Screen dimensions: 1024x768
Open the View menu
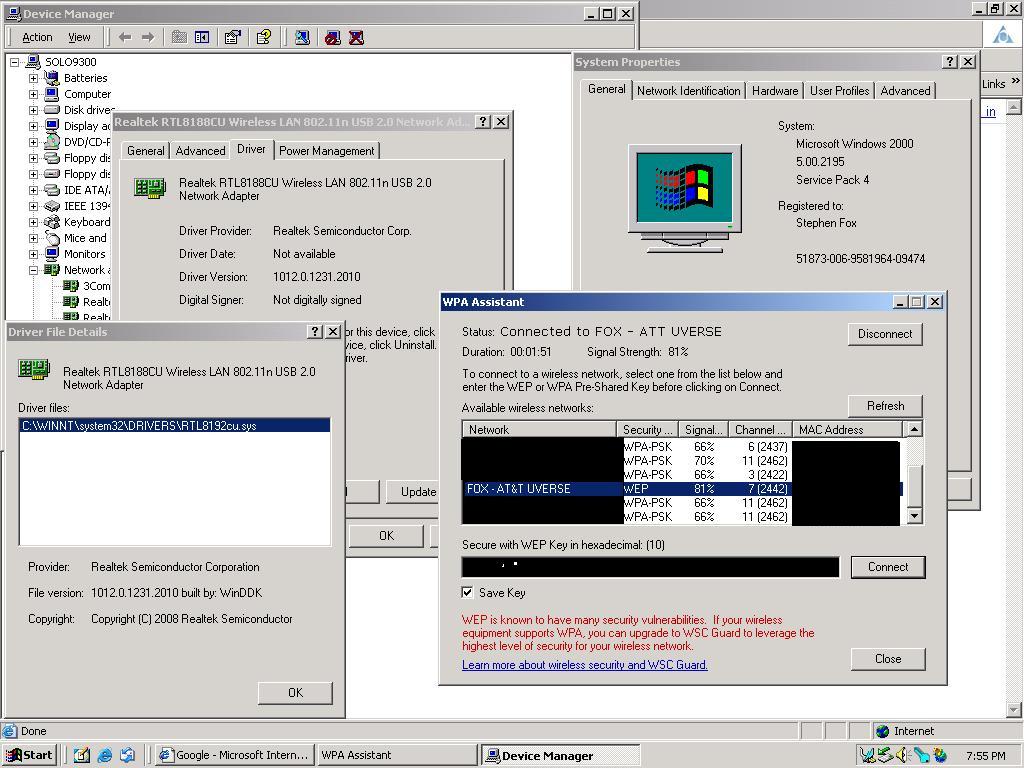click(80, 37)
